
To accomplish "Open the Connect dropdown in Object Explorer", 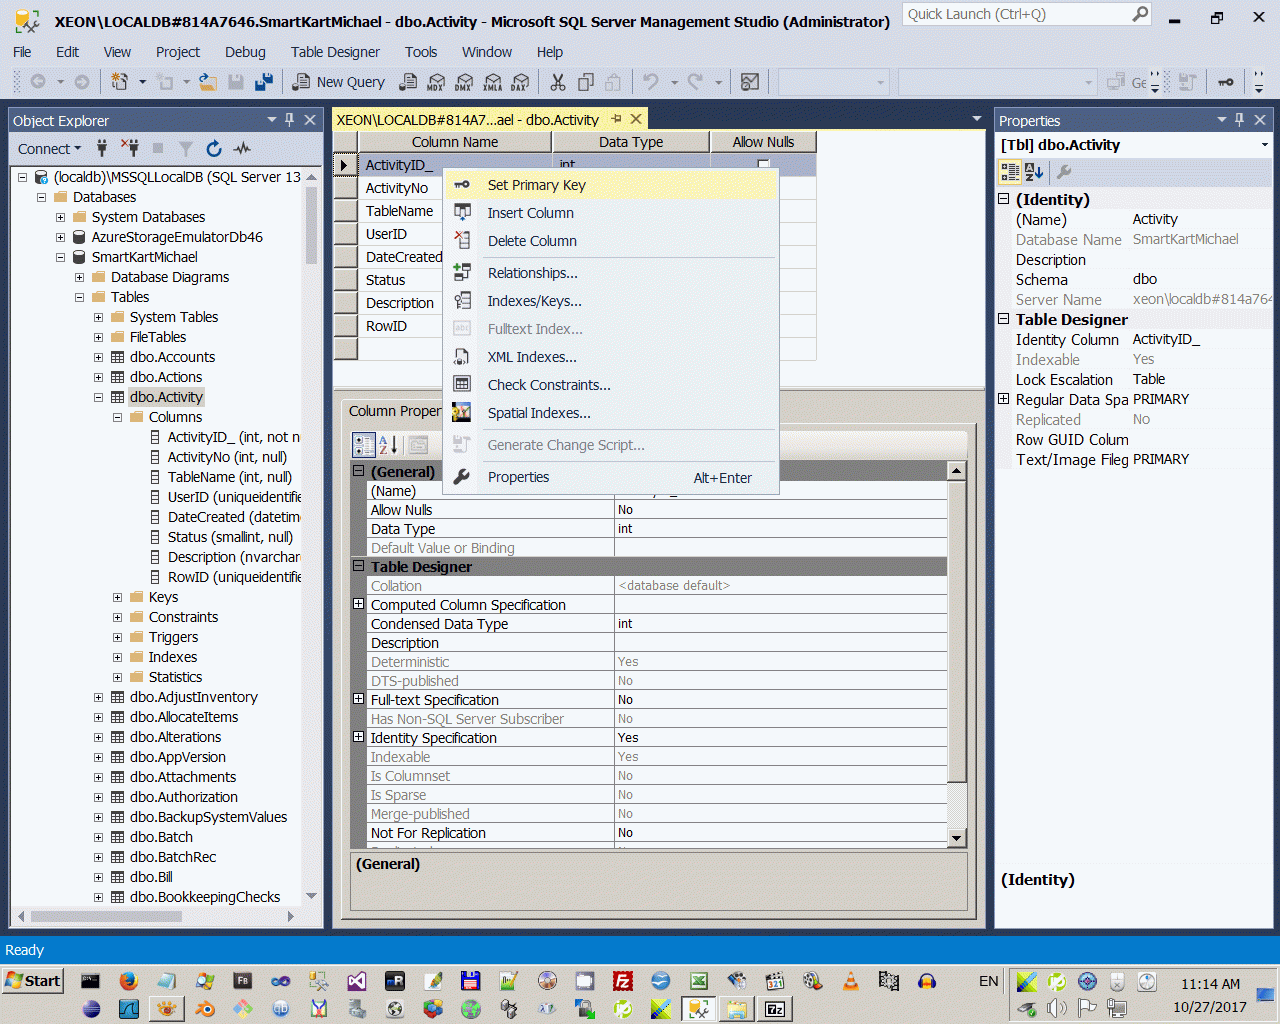I will point(50,149).
